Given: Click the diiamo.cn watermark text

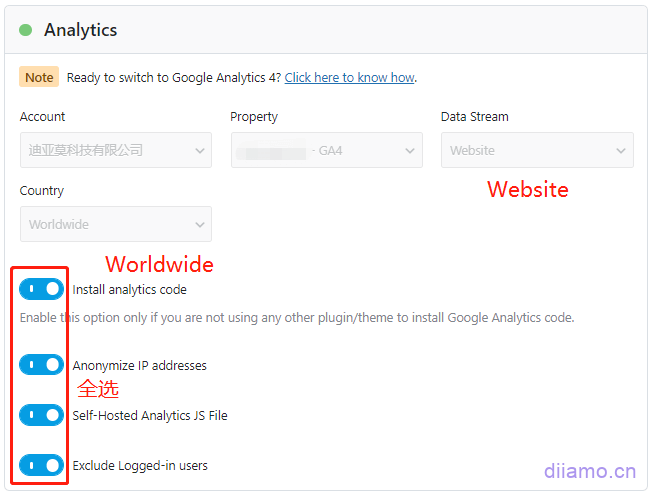Looking at the screenshot, I should (x=589, y=470).
